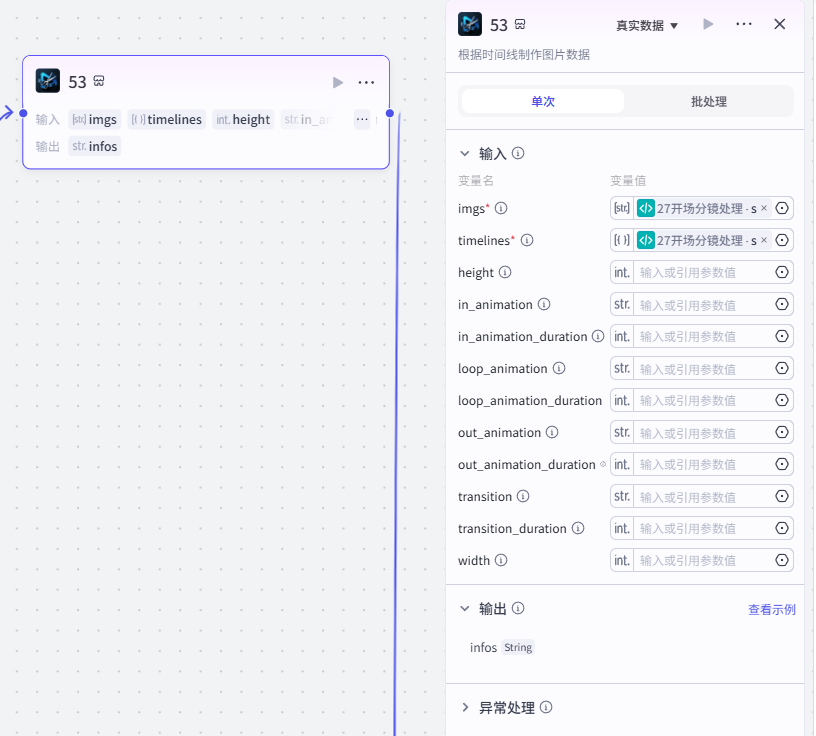Focus the transition_duration value input
The height and width of the screenshot is (736, 816).
[703, 528]
